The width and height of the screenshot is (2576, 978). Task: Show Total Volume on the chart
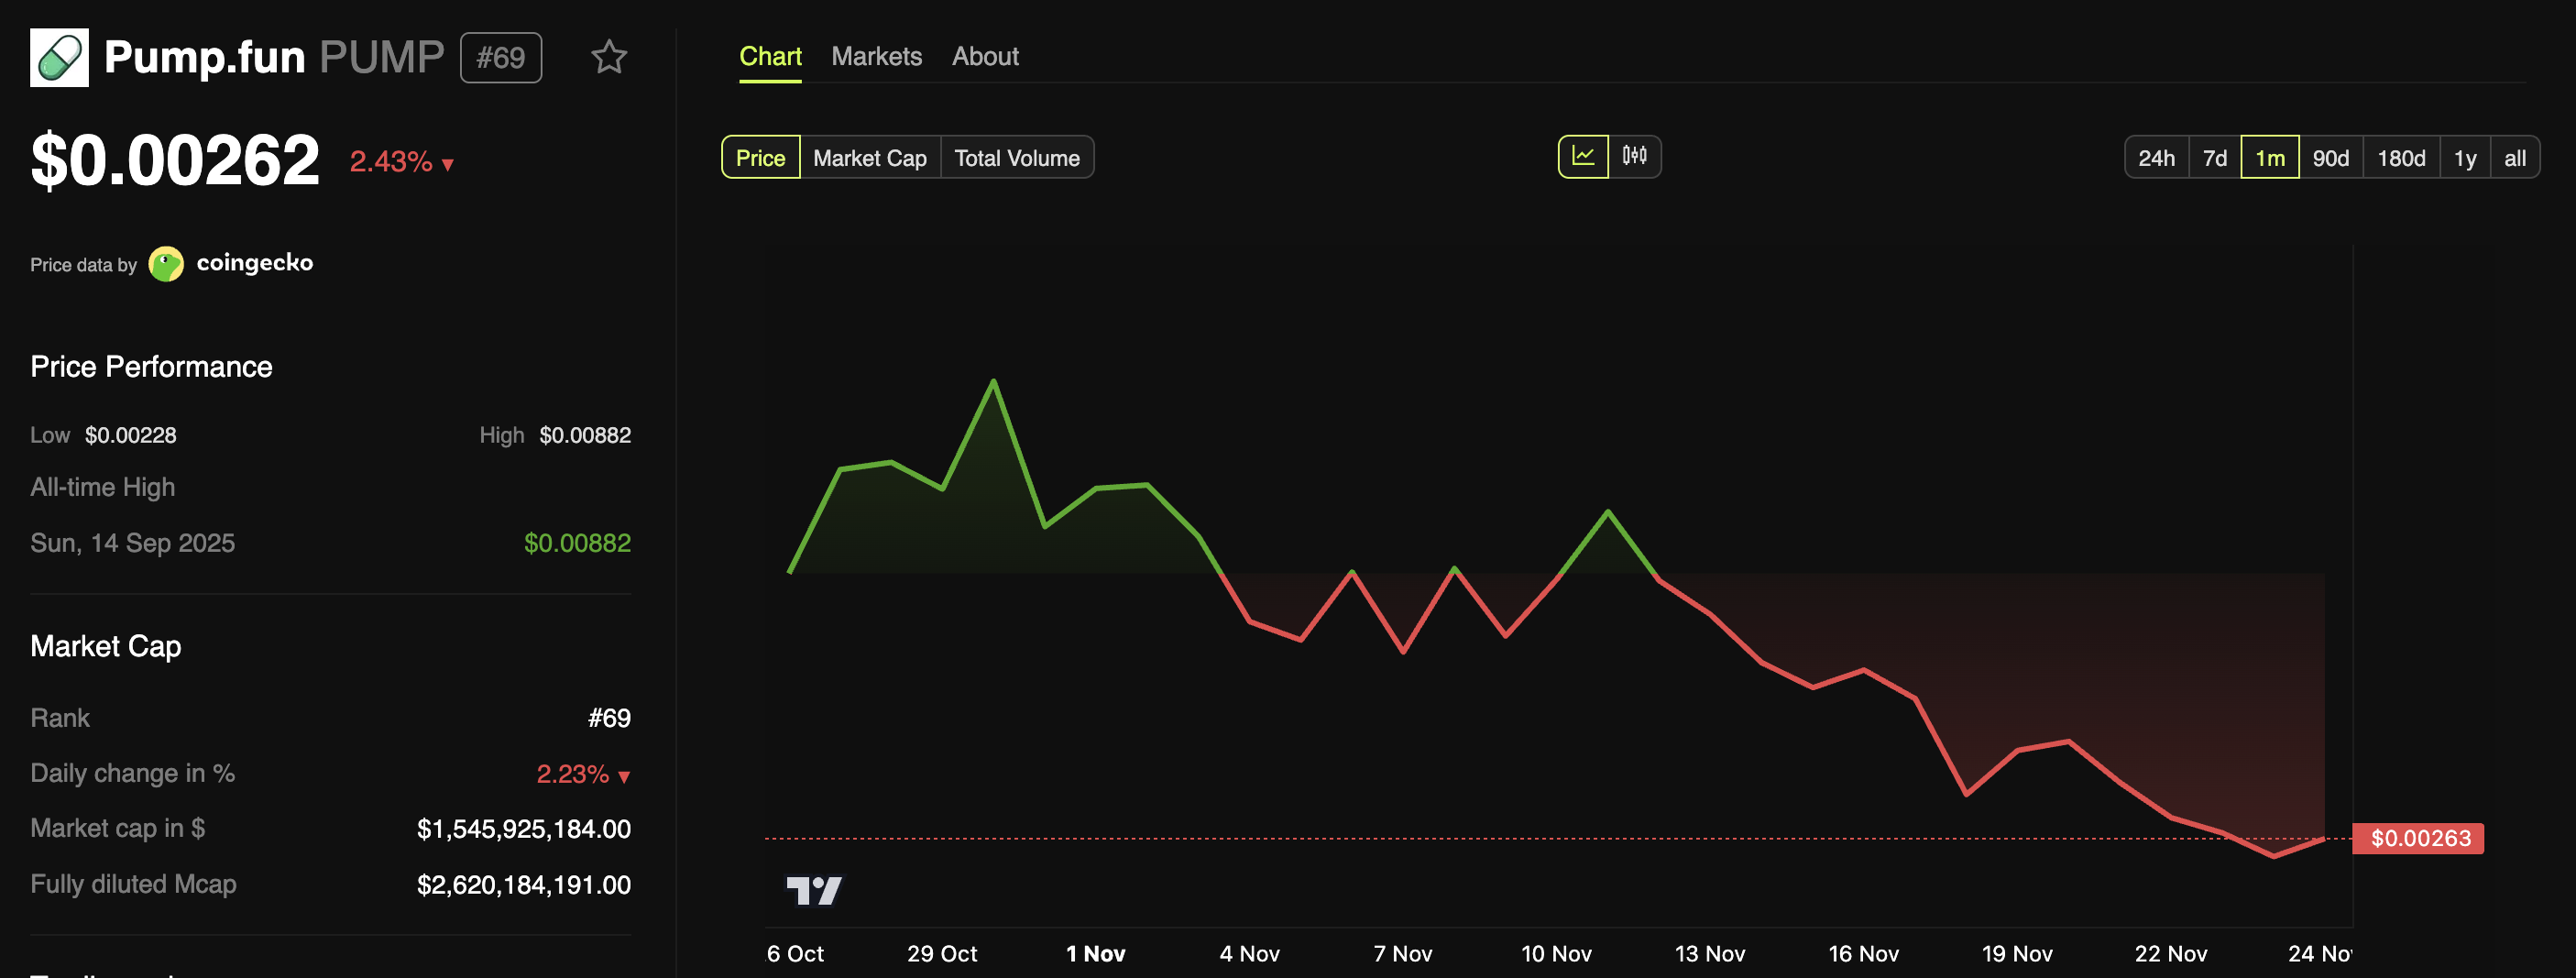pos(1017,157)
